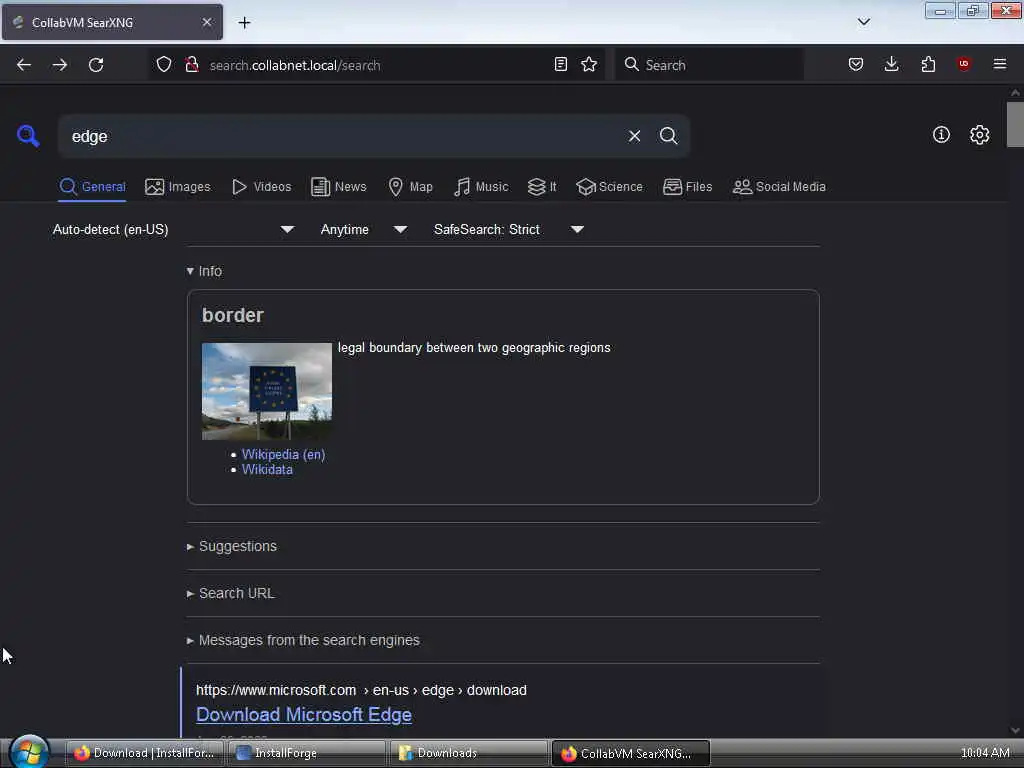This screenshot has height=768, width=1024.
Task: Reload the current page
Action: (x=96, y=65)
